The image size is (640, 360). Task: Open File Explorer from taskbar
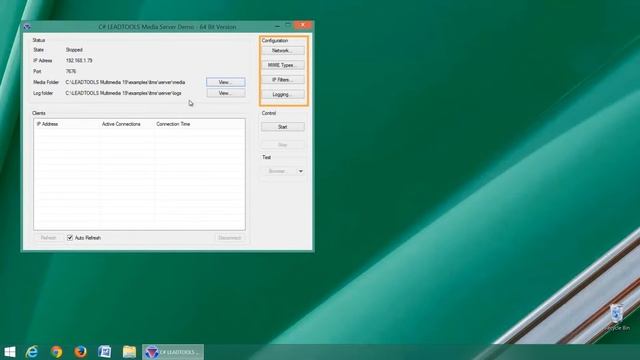129,352
